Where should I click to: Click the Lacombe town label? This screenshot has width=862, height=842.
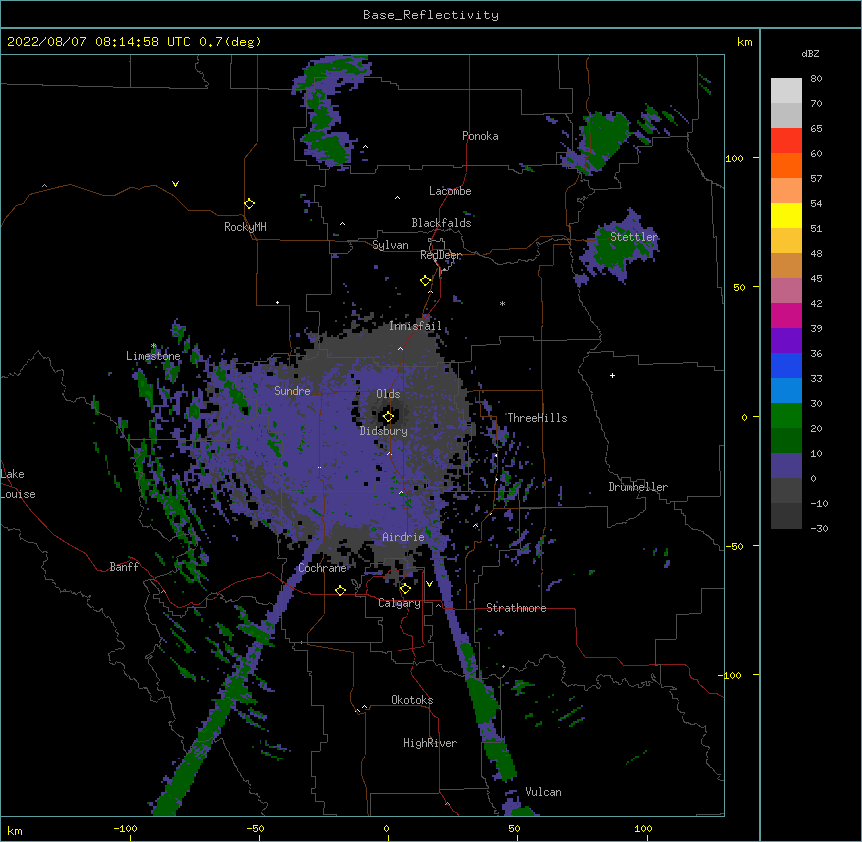coord(450,191)
